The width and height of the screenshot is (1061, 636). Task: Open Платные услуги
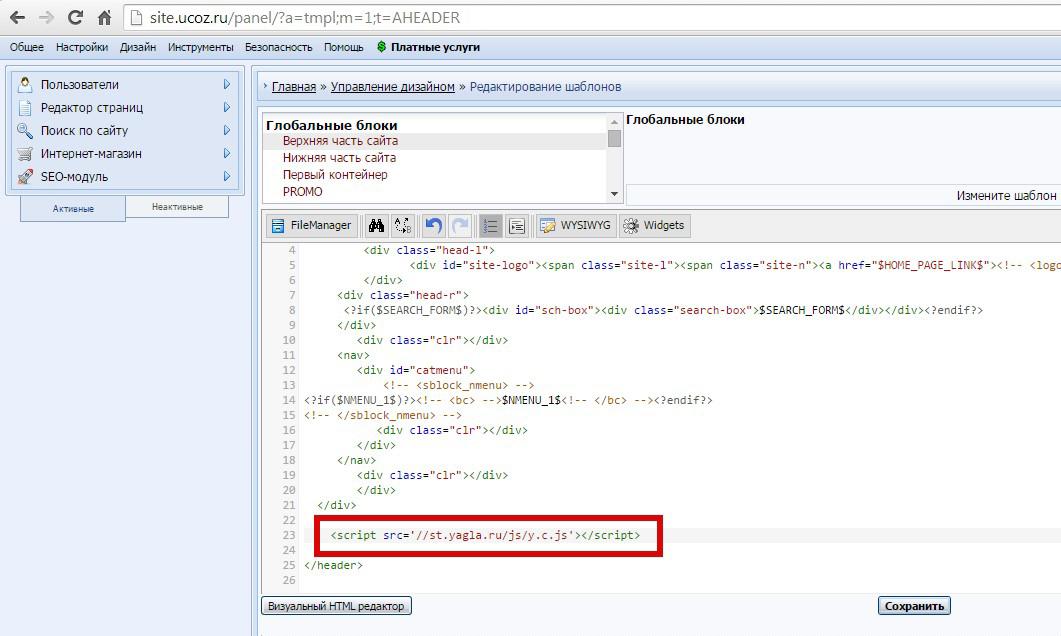[x=435, y=47]
